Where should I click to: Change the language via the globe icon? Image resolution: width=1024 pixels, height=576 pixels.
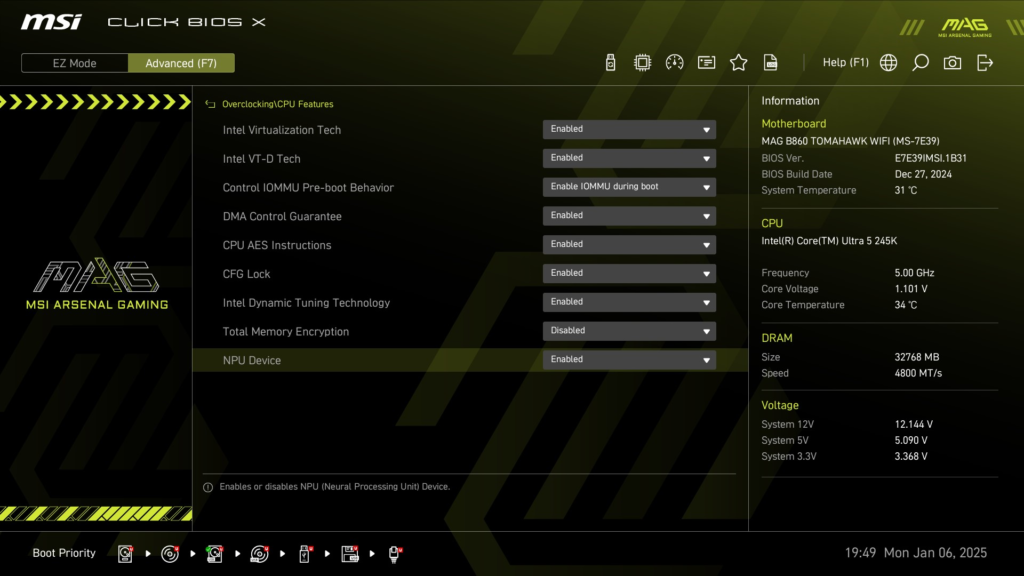tap(887, 61)
